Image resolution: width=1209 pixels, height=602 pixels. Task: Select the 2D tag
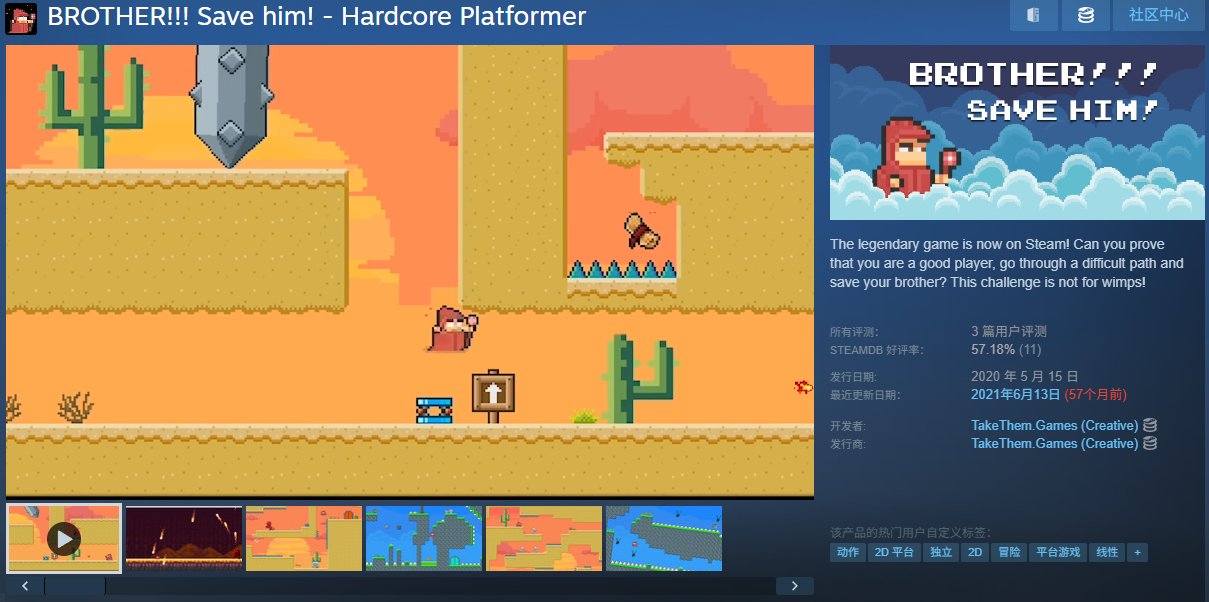tap(974, 552)
